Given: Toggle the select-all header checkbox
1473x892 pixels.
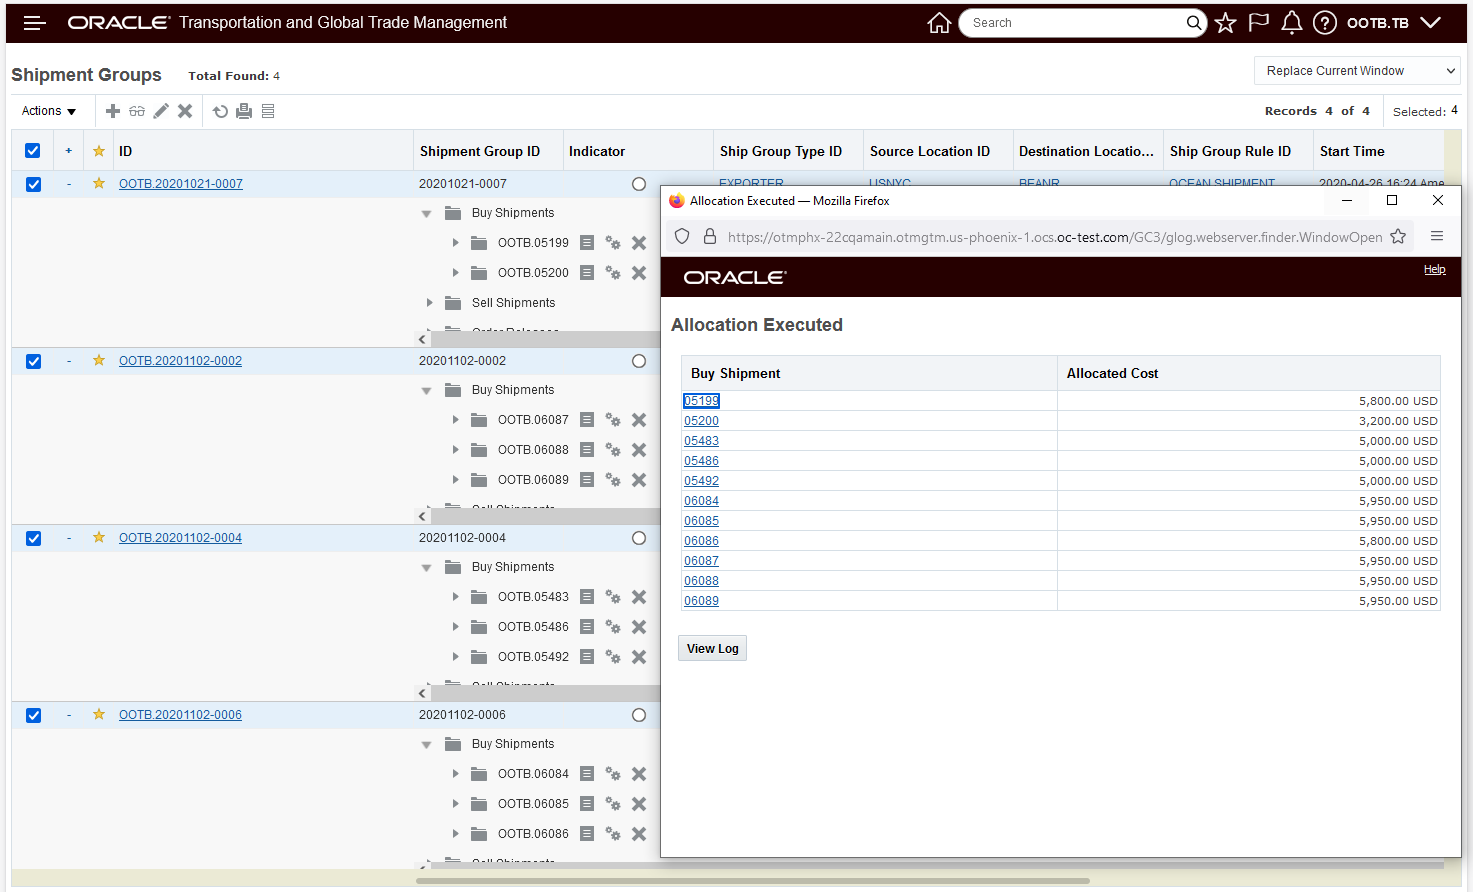Looking at the screenshot, I should (x=33, y=151).
